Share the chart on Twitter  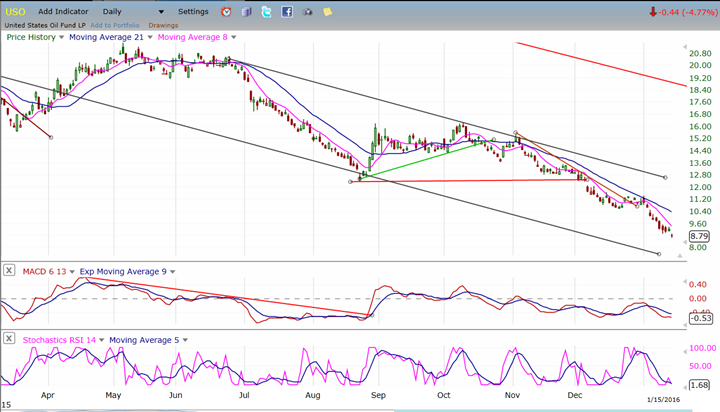(267, 12)
